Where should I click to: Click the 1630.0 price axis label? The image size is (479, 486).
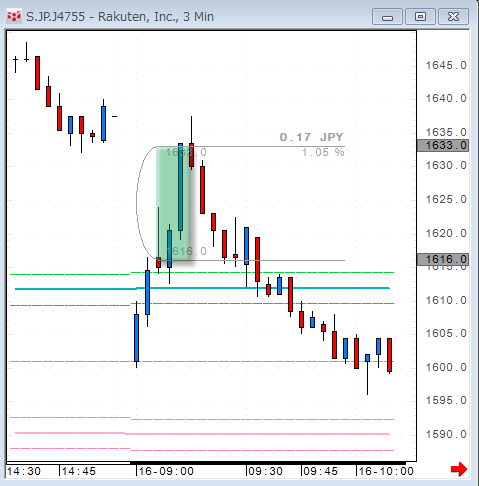coord(446,165)
